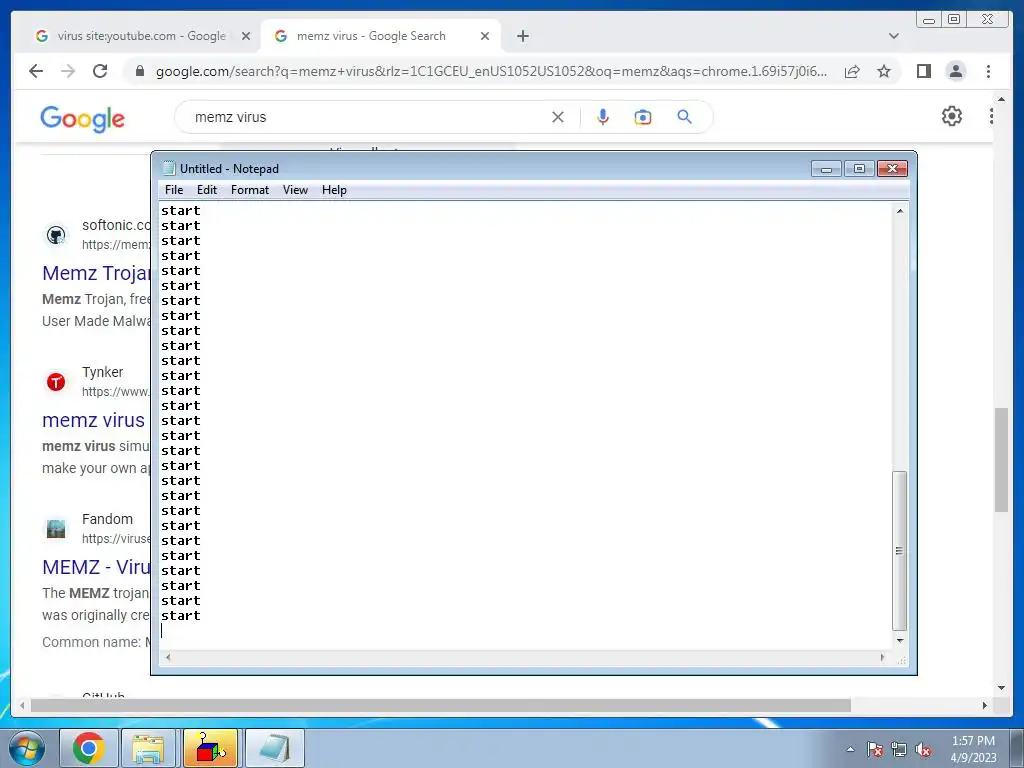This screenshot has width=1024, height=768.
Task: Click the Notepad vertical scrollbar thumb
Action: pyautogui.click(x=900, y=551)
